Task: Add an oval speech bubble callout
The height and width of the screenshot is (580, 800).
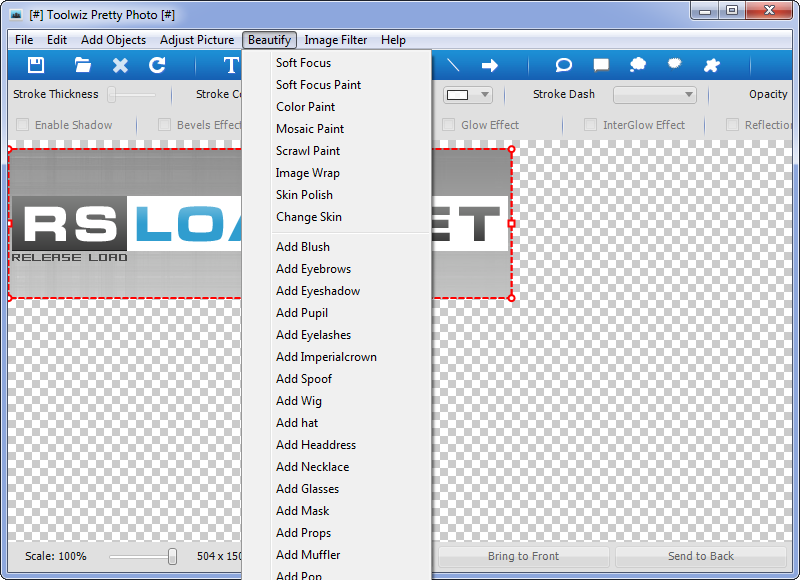Action: point(563,65)
